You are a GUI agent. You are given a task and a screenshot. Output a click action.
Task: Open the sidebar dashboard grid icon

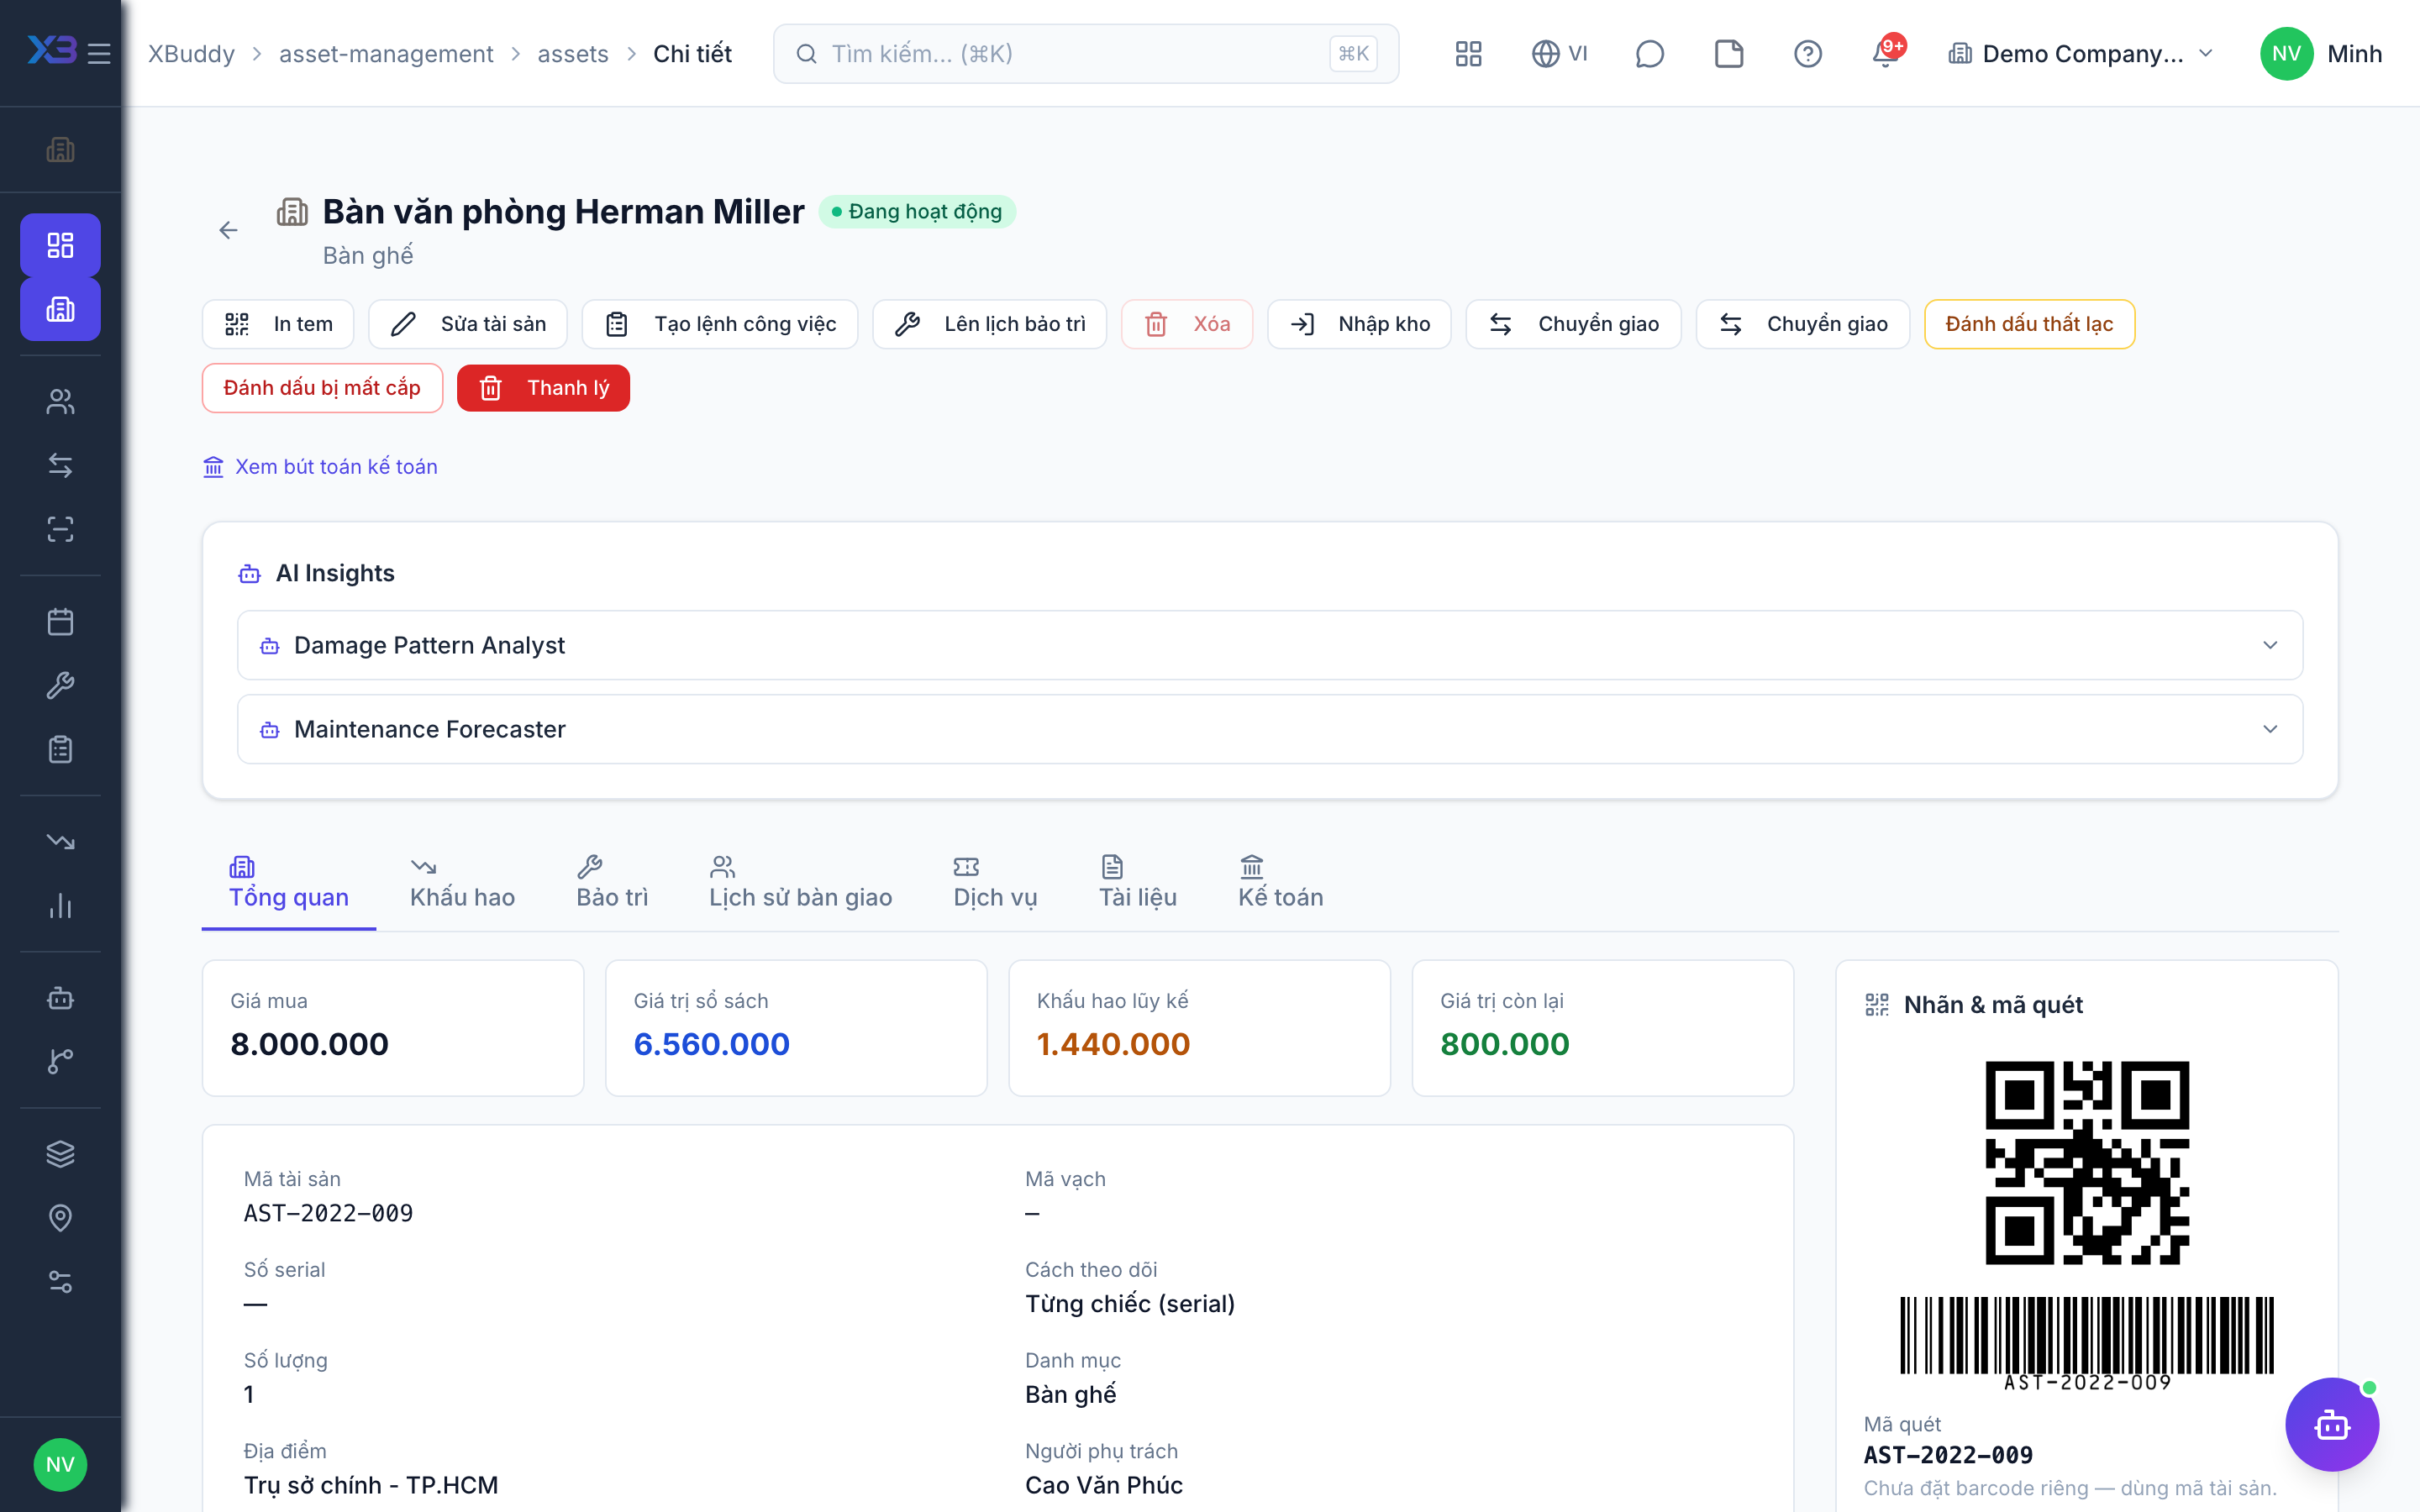(60, 245)
